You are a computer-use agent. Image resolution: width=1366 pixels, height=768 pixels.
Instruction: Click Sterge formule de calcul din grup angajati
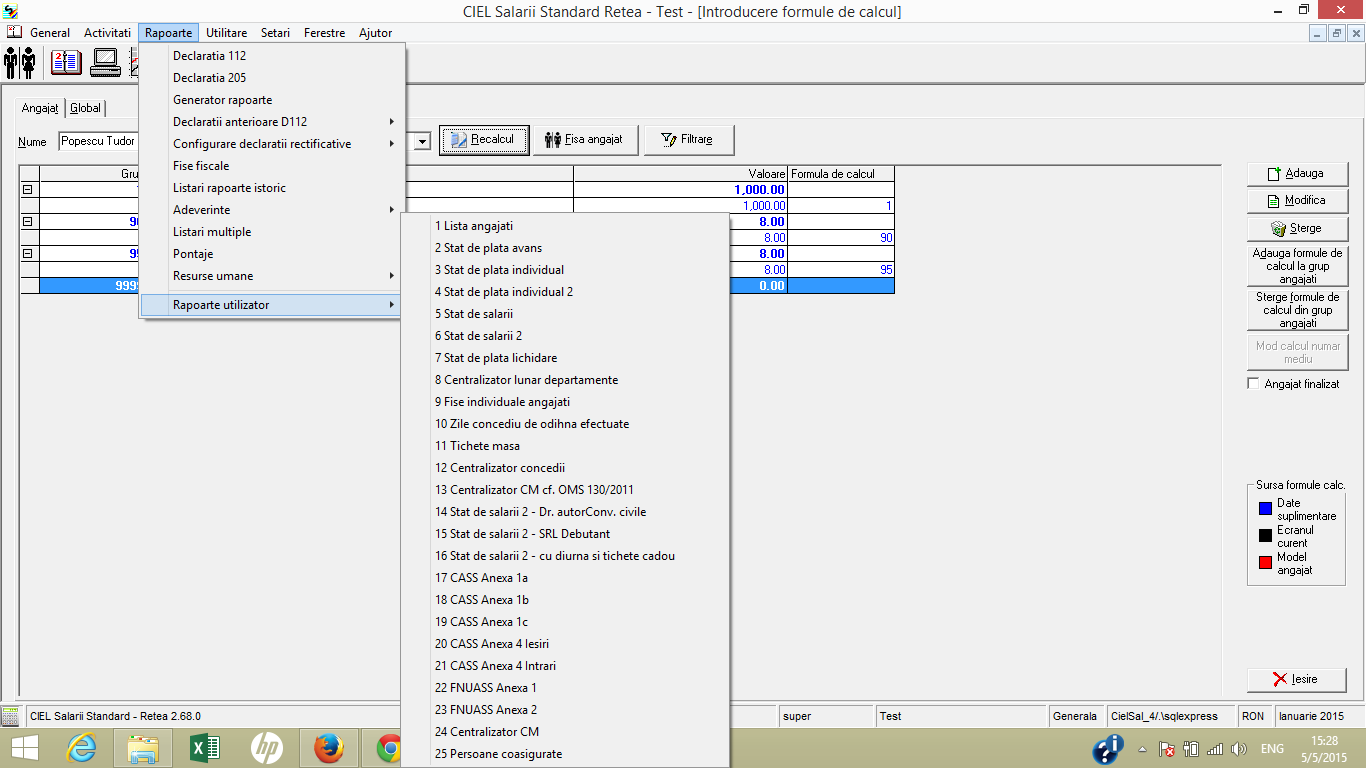coord(1297,310)
